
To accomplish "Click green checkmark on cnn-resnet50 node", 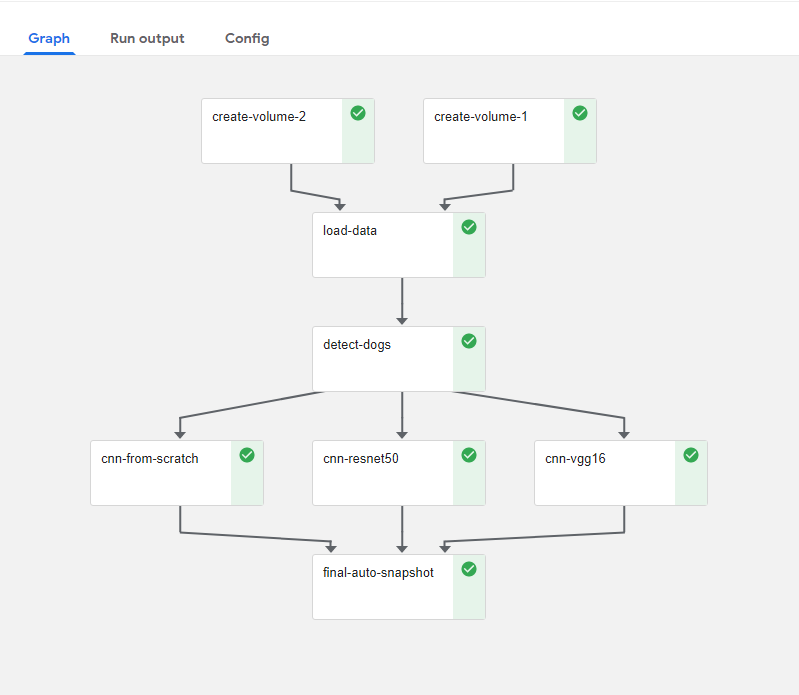I will tap(469, 455).
